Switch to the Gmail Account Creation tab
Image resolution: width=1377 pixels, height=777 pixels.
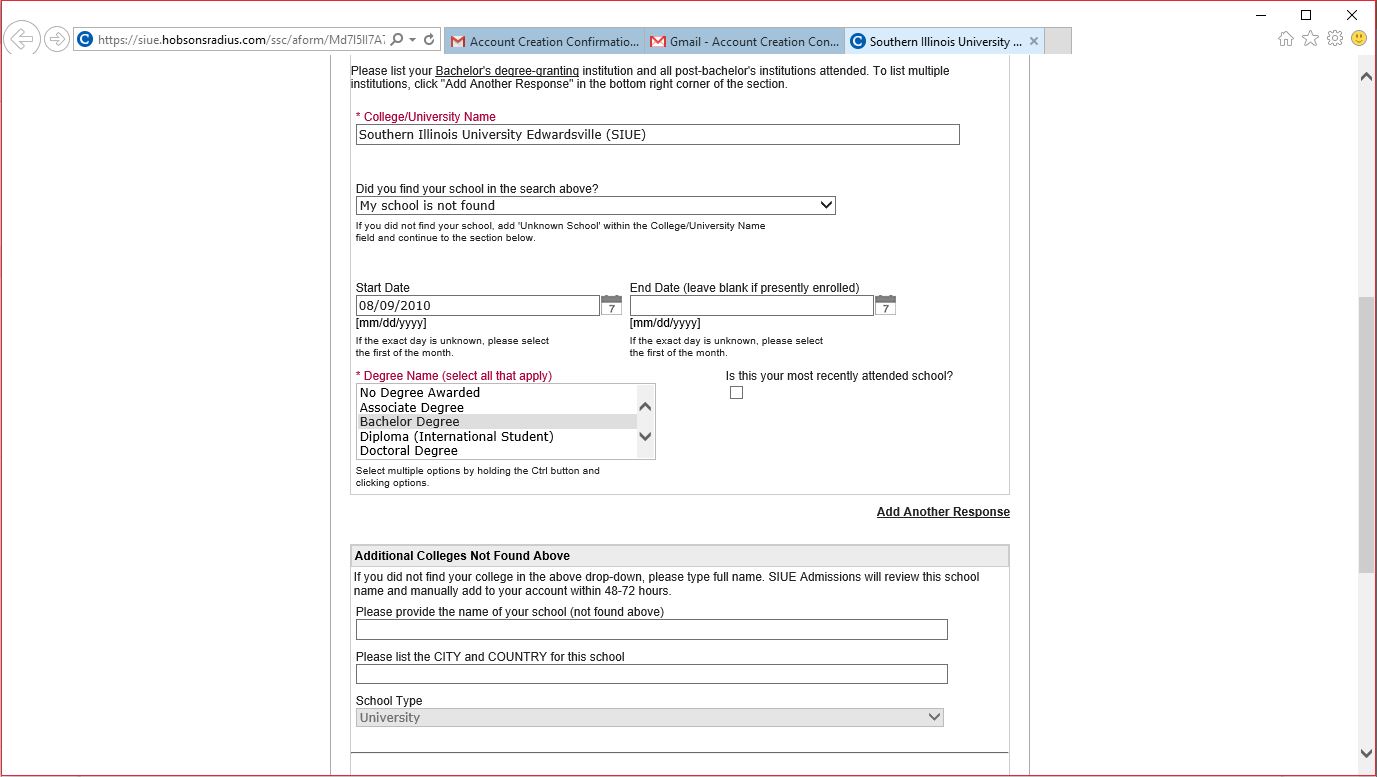click(x=745, y=41)
